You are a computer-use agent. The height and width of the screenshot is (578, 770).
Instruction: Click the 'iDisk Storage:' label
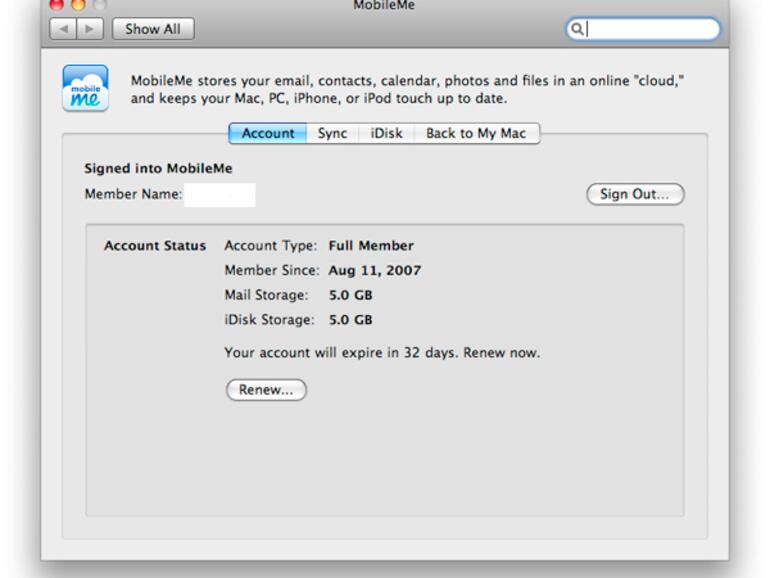click(269, 320)
